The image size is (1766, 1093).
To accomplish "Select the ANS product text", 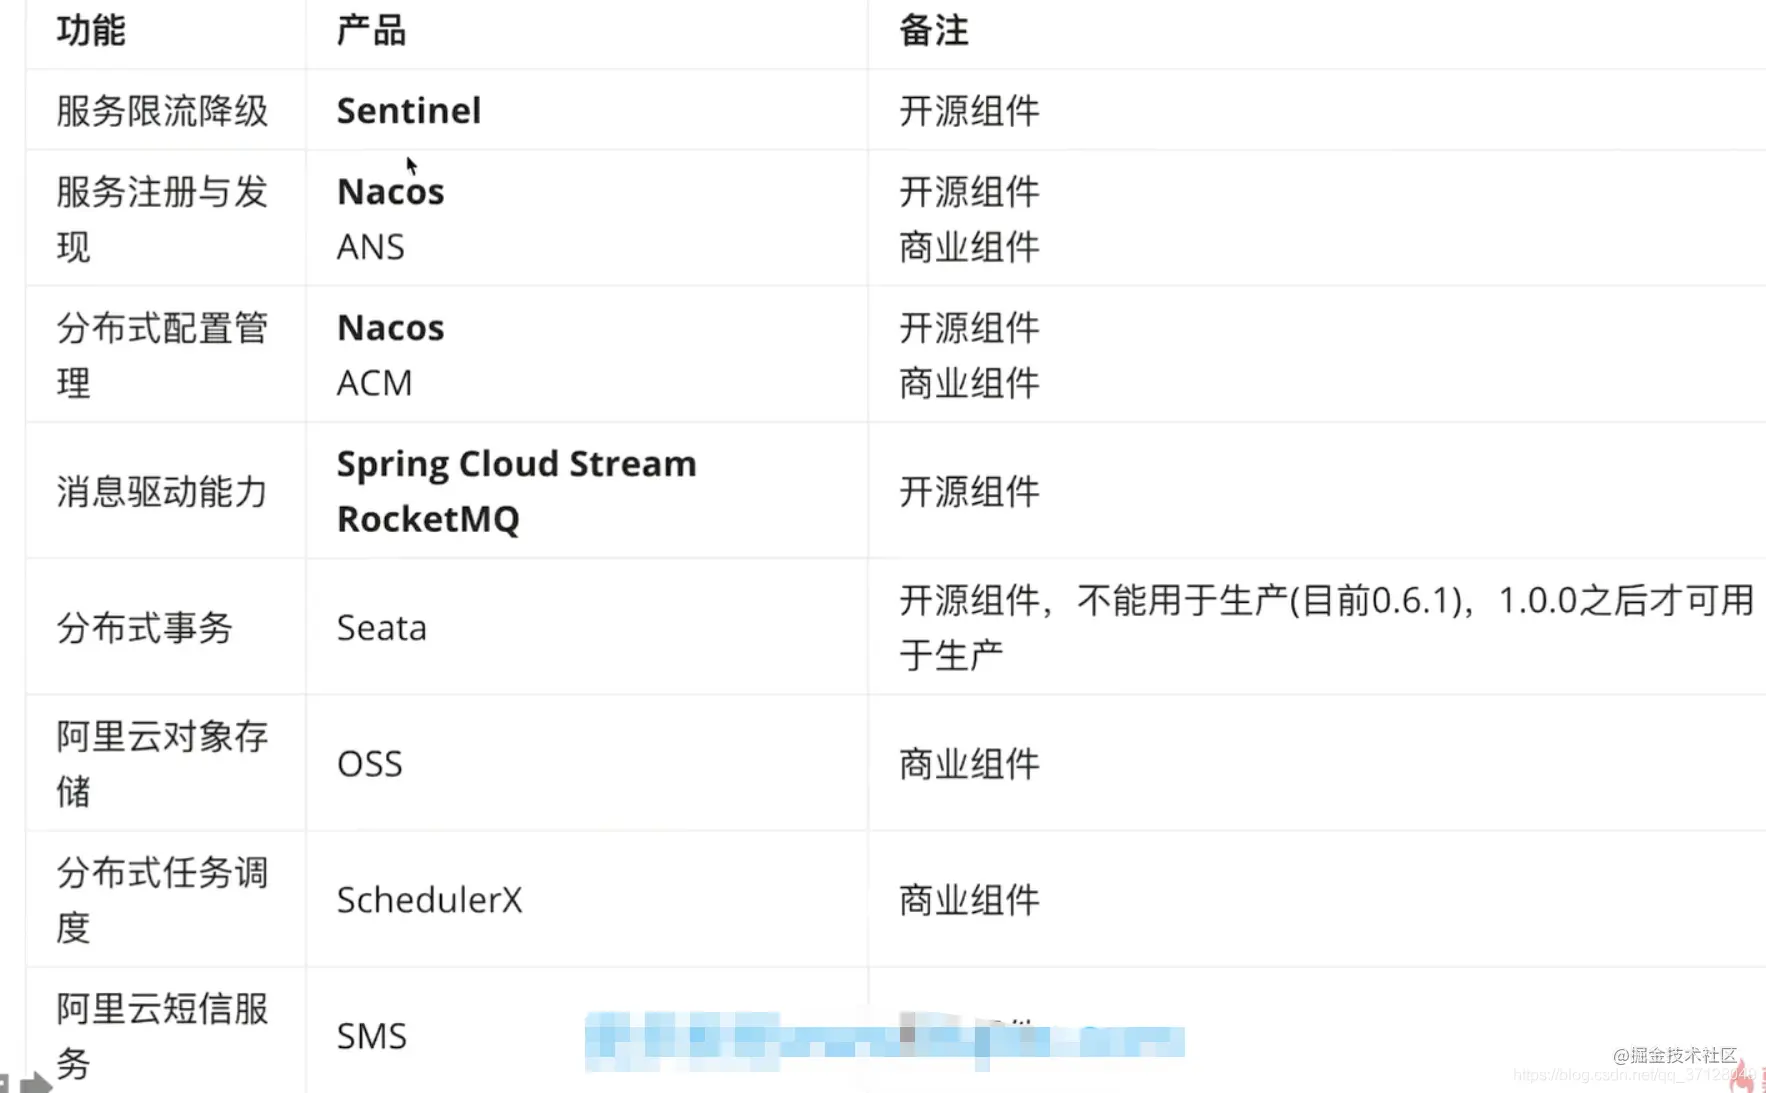I will point(370,247).
